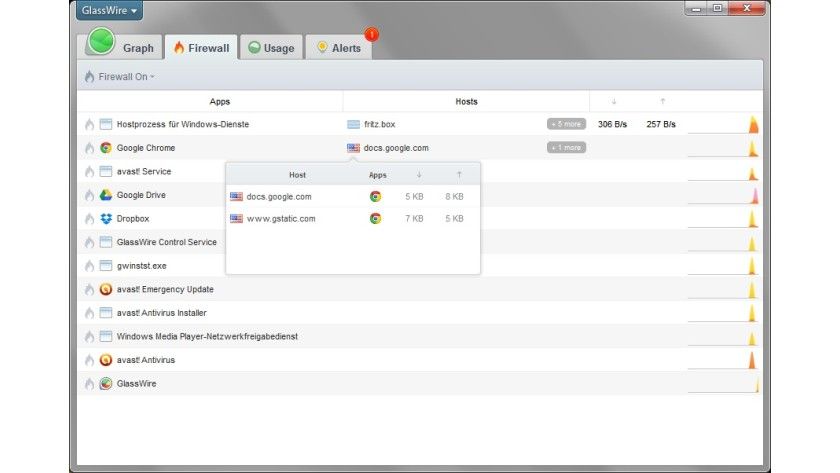Sort popup by Apps column header
This screenshot has height=473, width=840.
click(378, 175)
